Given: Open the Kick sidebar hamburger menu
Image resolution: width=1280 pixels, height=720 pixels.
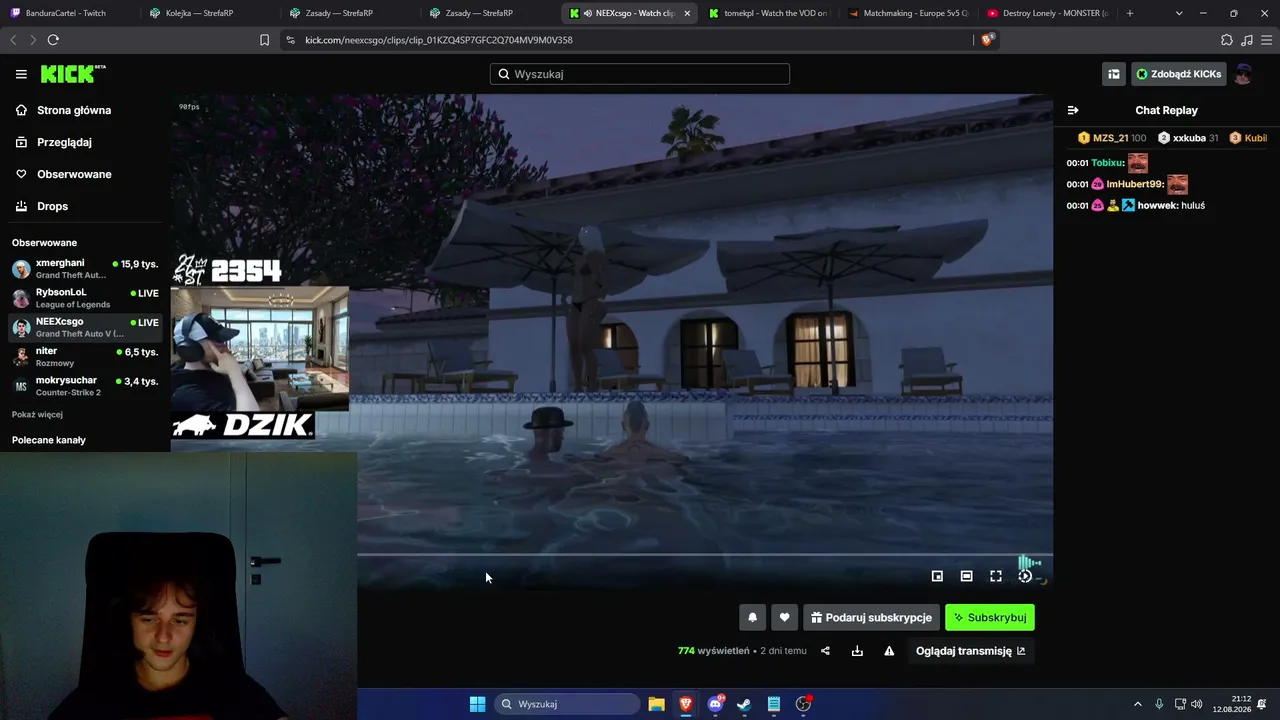Looking at the screenshot, I should (x=21, y=74).
